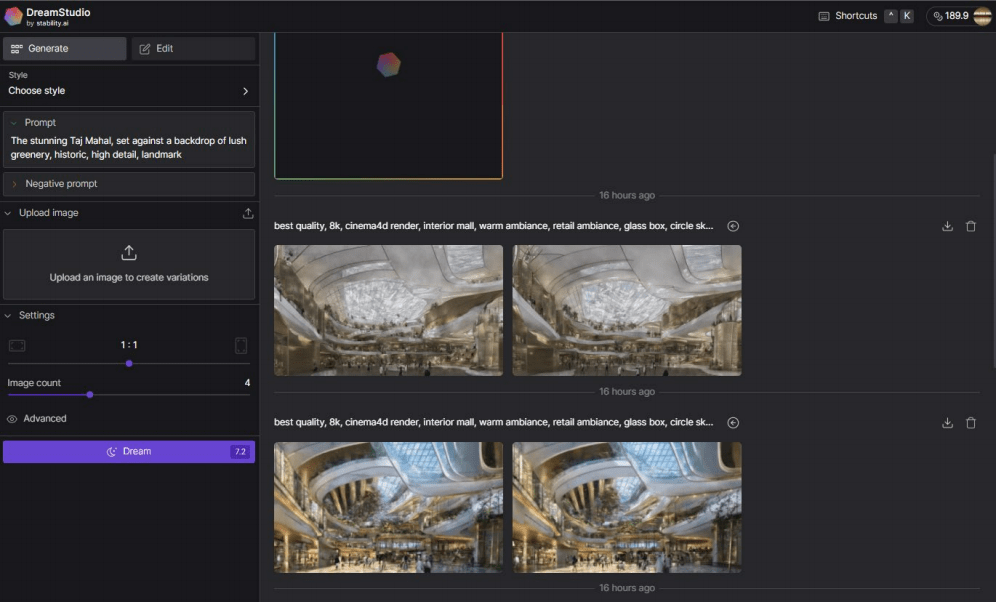Collapse the Settings section
The height and width of the screenshot is (602, 996).
coord(36,316)
